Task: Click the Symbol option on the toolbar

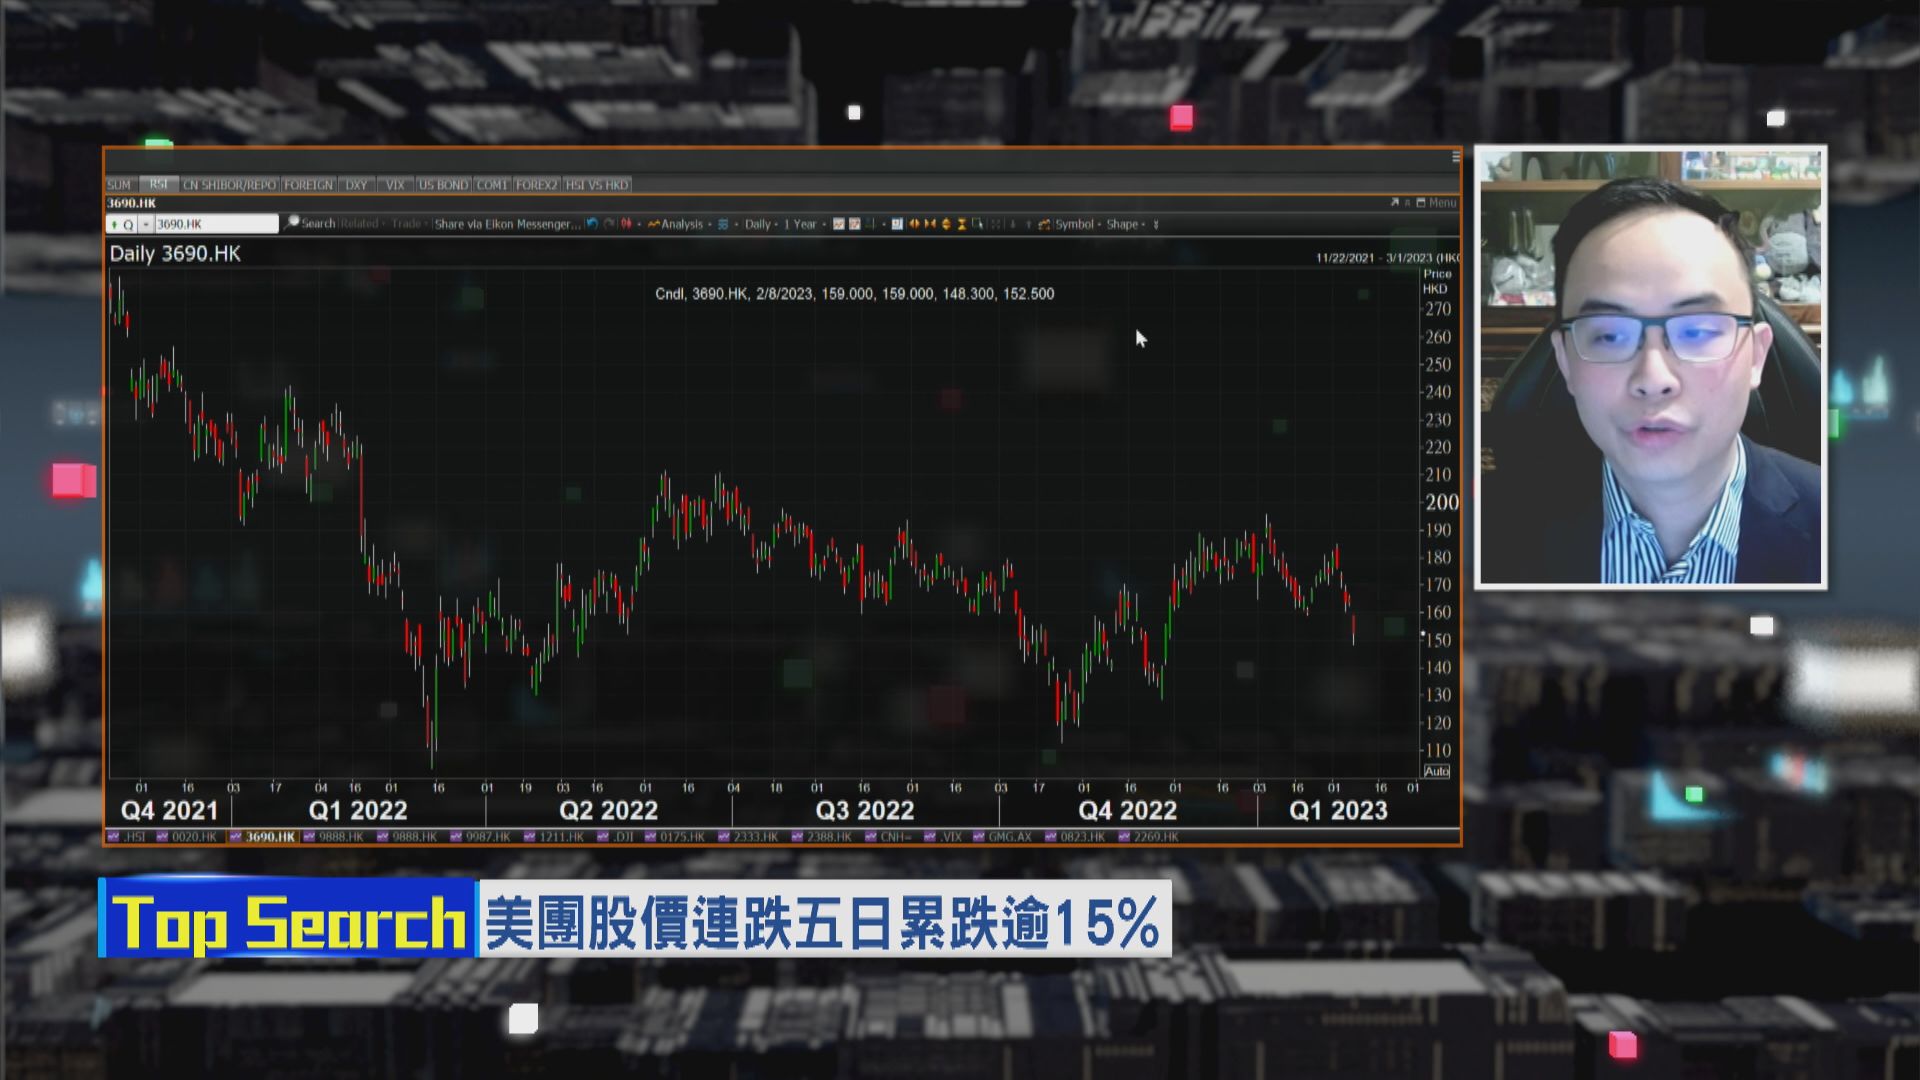Action: 1073,224
